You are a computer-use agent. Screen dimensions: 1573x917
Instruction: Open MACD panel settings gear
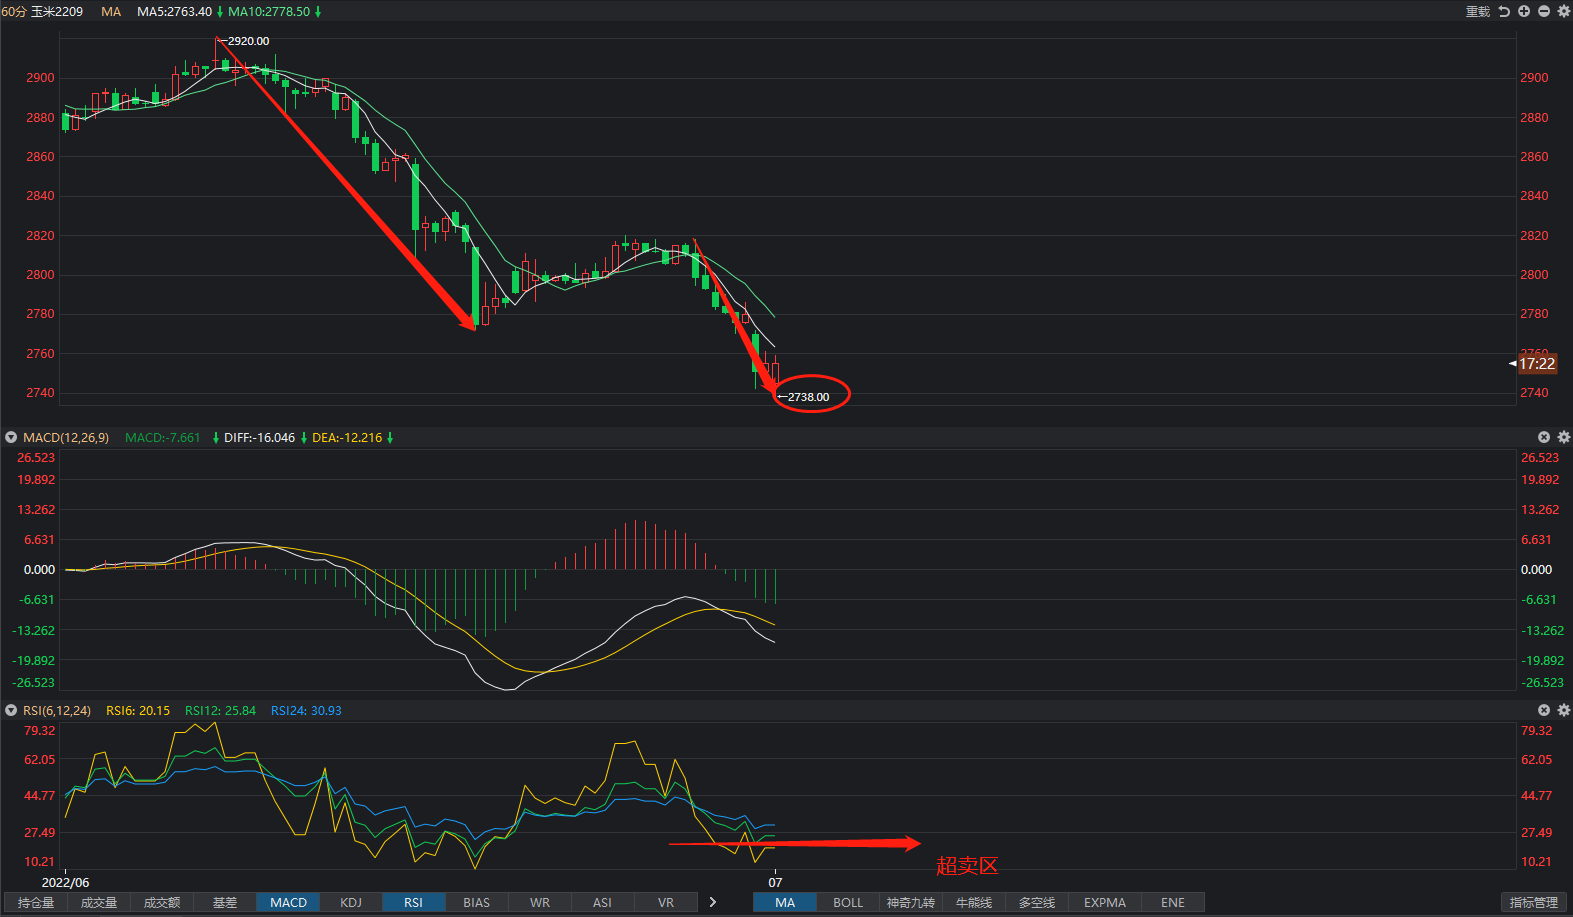point(1564,437)
